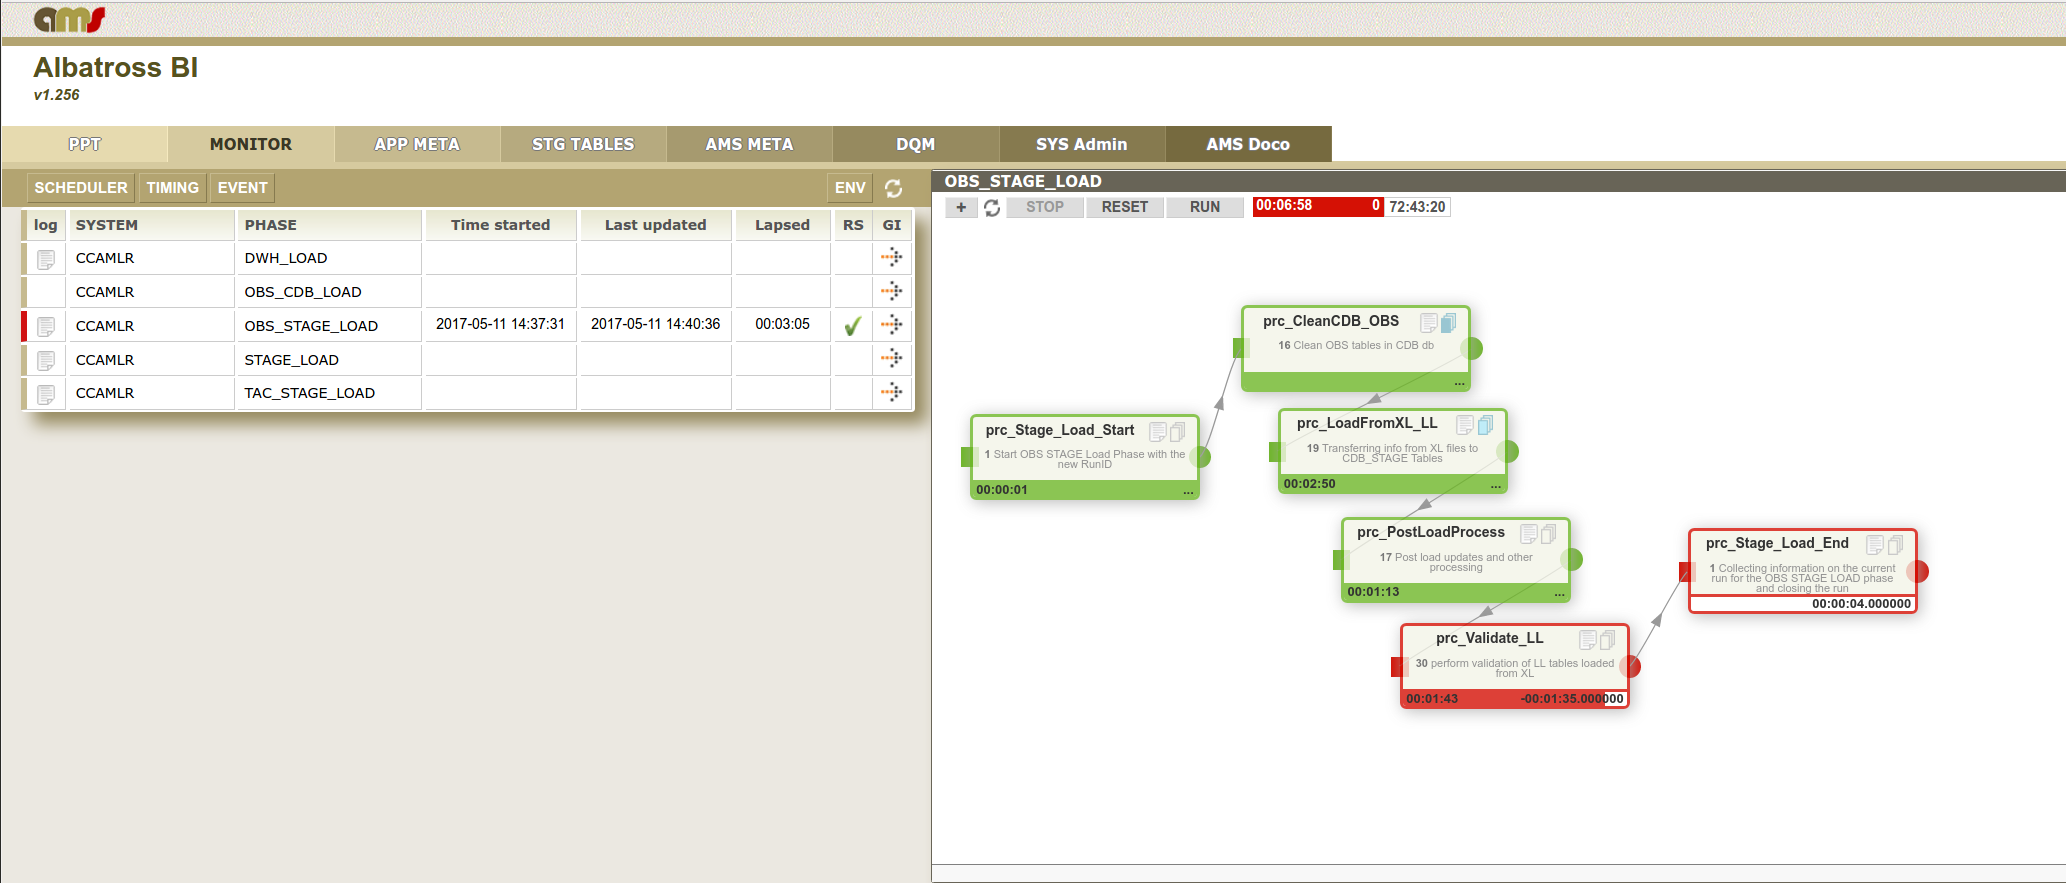
Task: Switch to the STG TABLES tab
Action: (x=583, y=144)
